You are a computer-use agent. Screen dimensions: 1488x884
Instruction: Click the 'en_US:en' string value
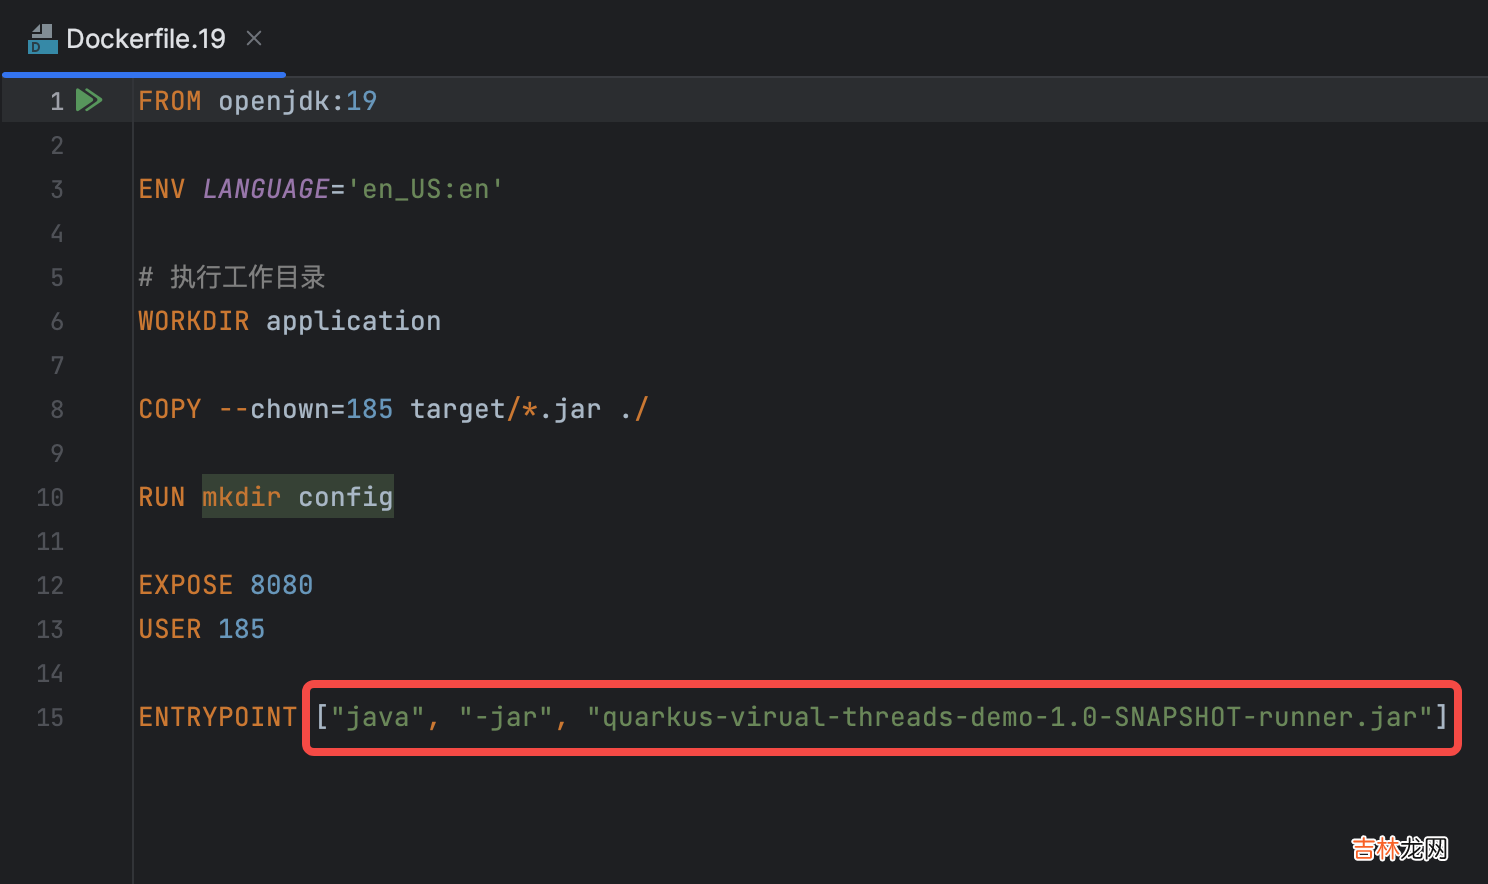coord(425,189)
